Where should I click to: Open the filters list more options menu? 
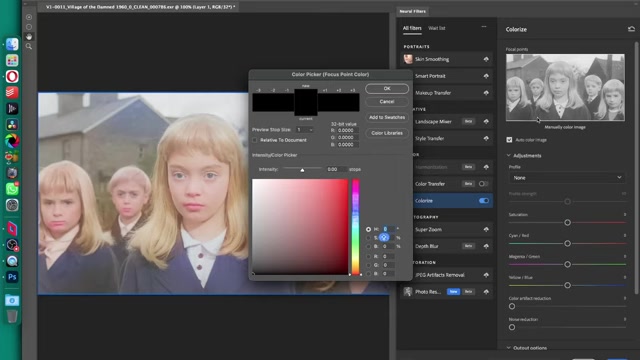[484, 27]
